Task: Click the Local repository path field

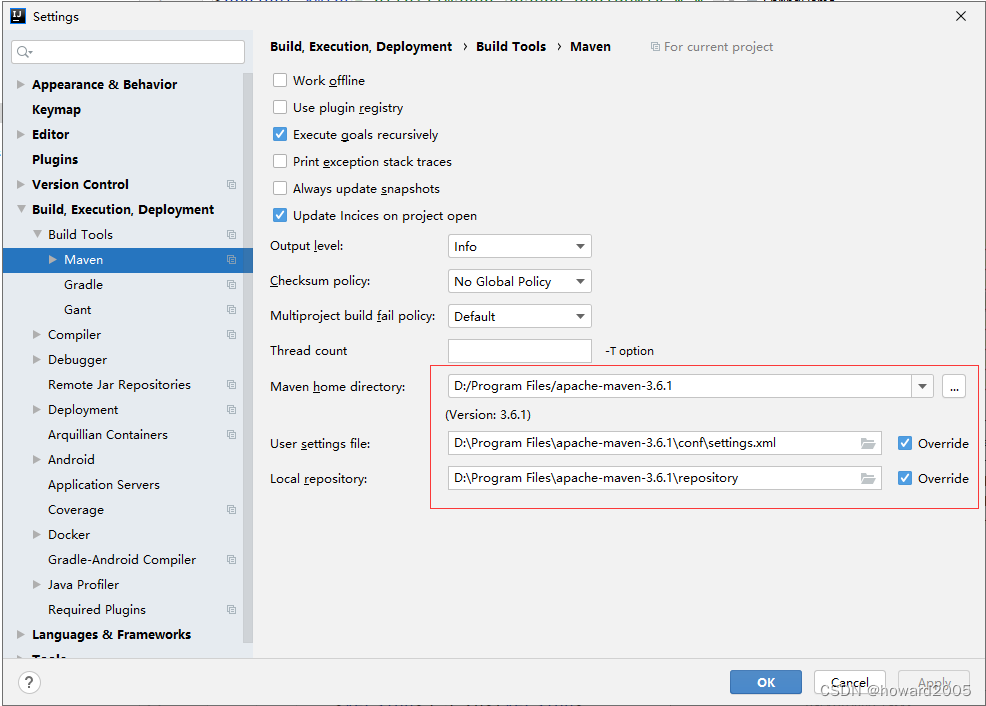Action: [x=665, y=478]
